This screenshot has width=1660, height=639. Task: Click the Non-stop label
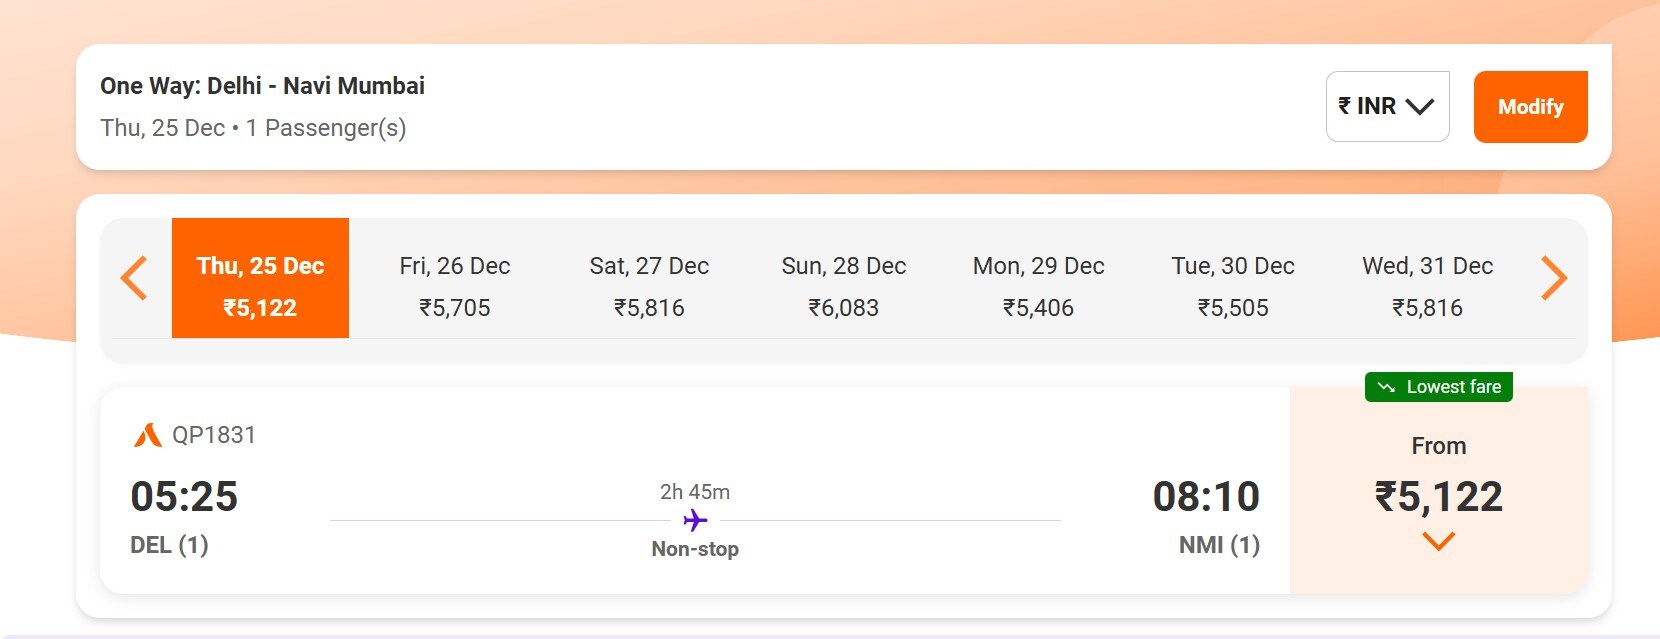point(695,549)
